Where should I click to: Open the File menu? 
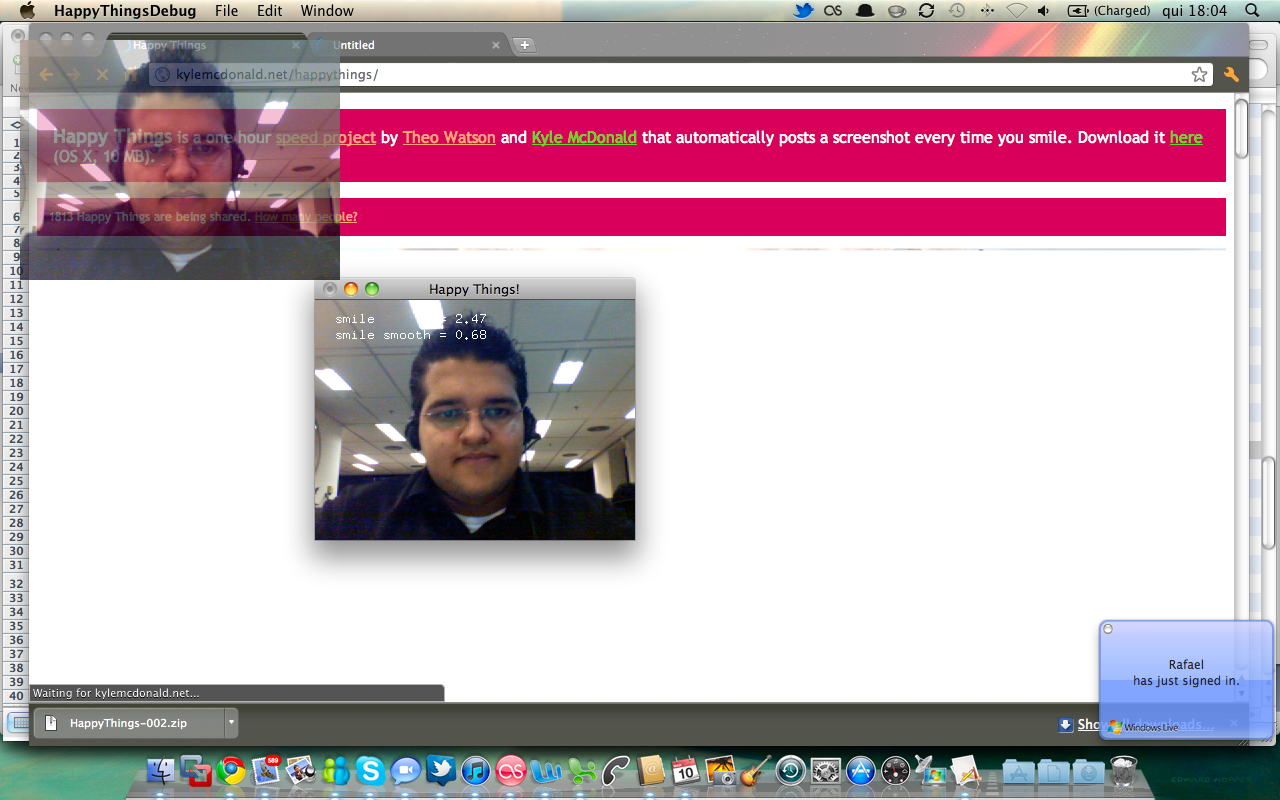point(226,11)
